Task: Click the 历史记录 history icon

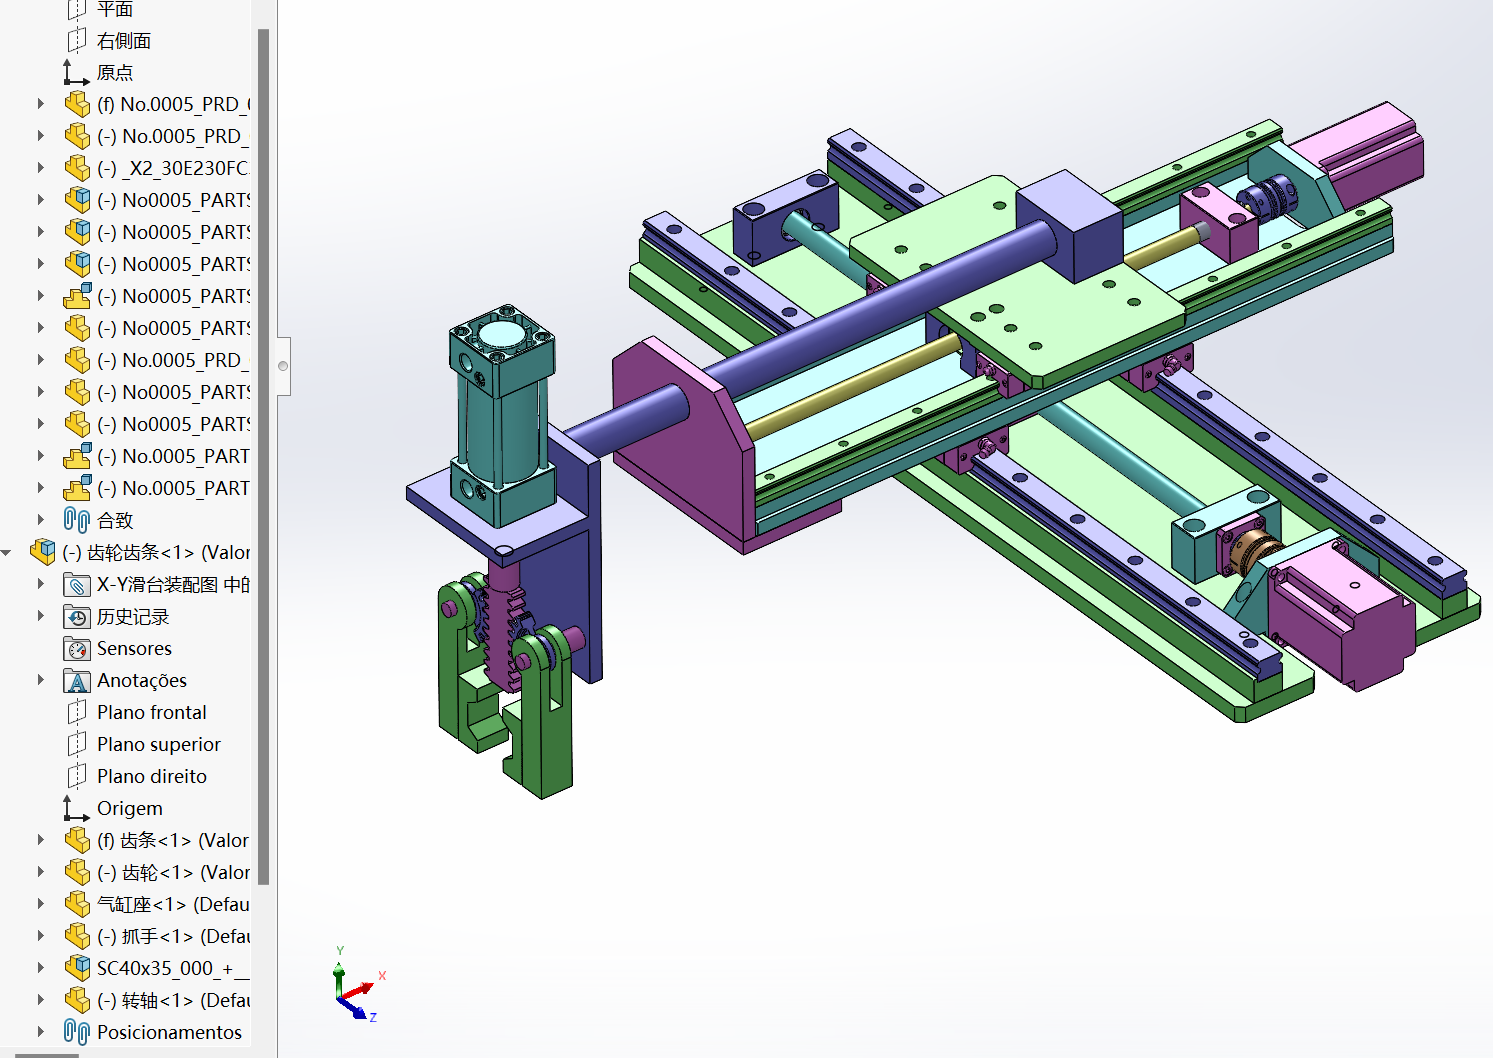Action: pos(77,617)
